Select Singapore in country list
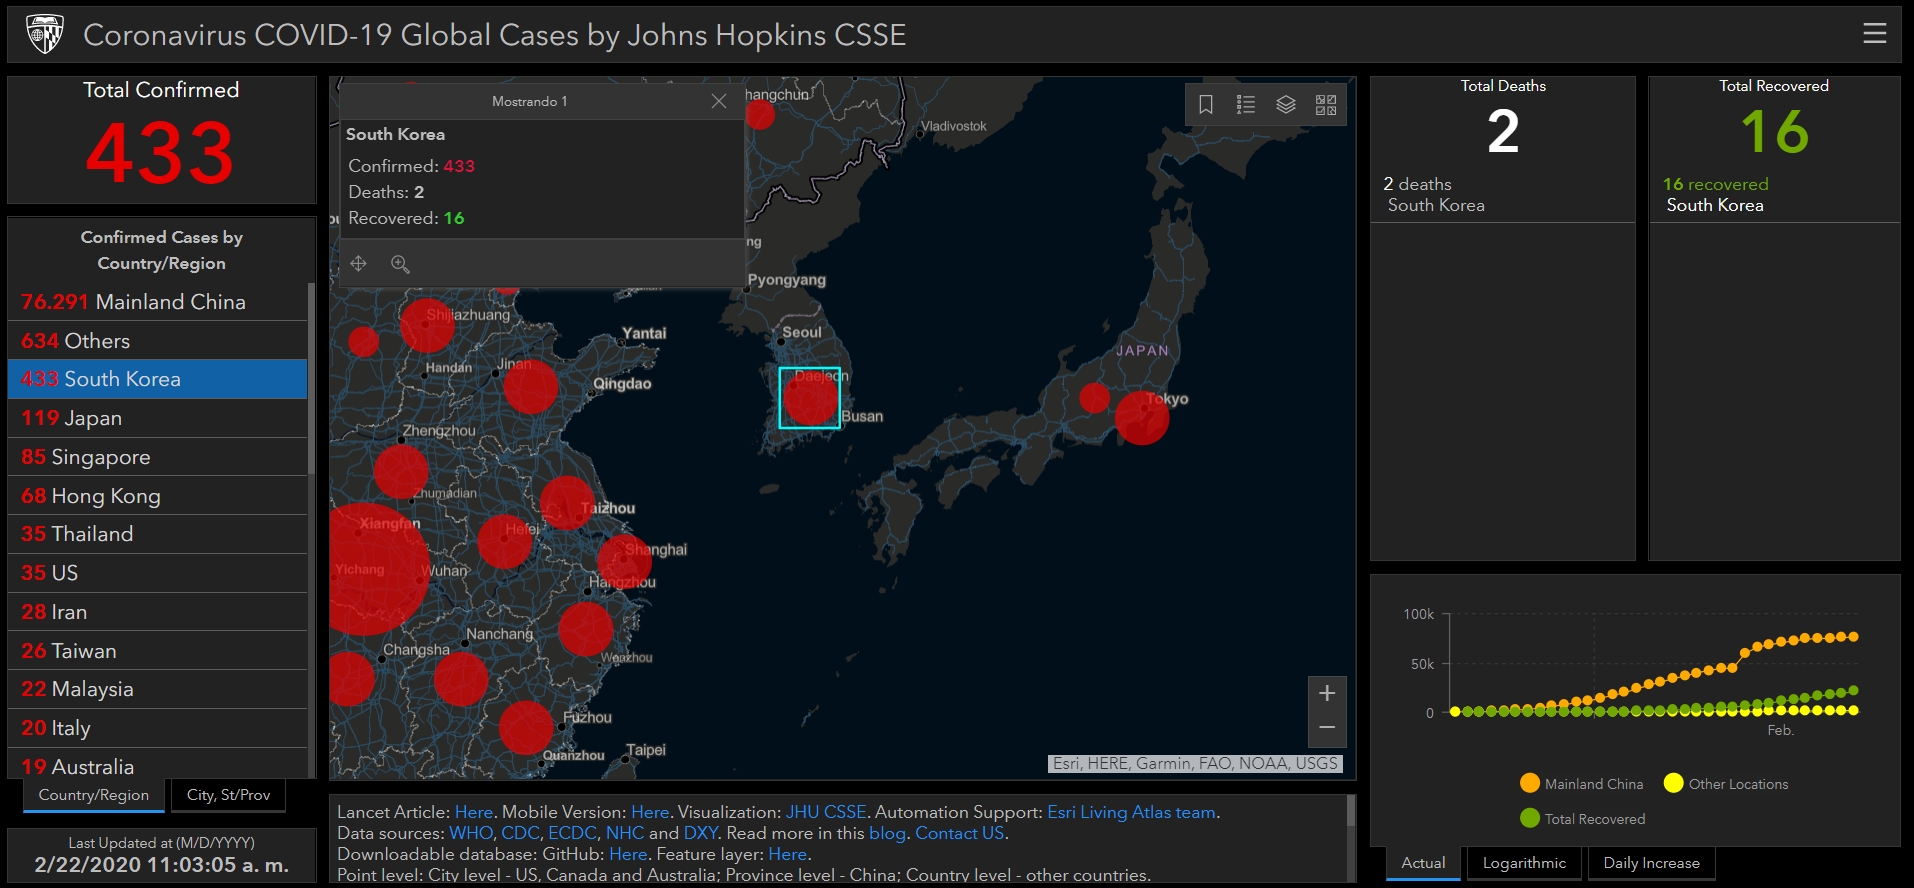Viewport: 1914px width, 888px height. (x=157, y=457)
